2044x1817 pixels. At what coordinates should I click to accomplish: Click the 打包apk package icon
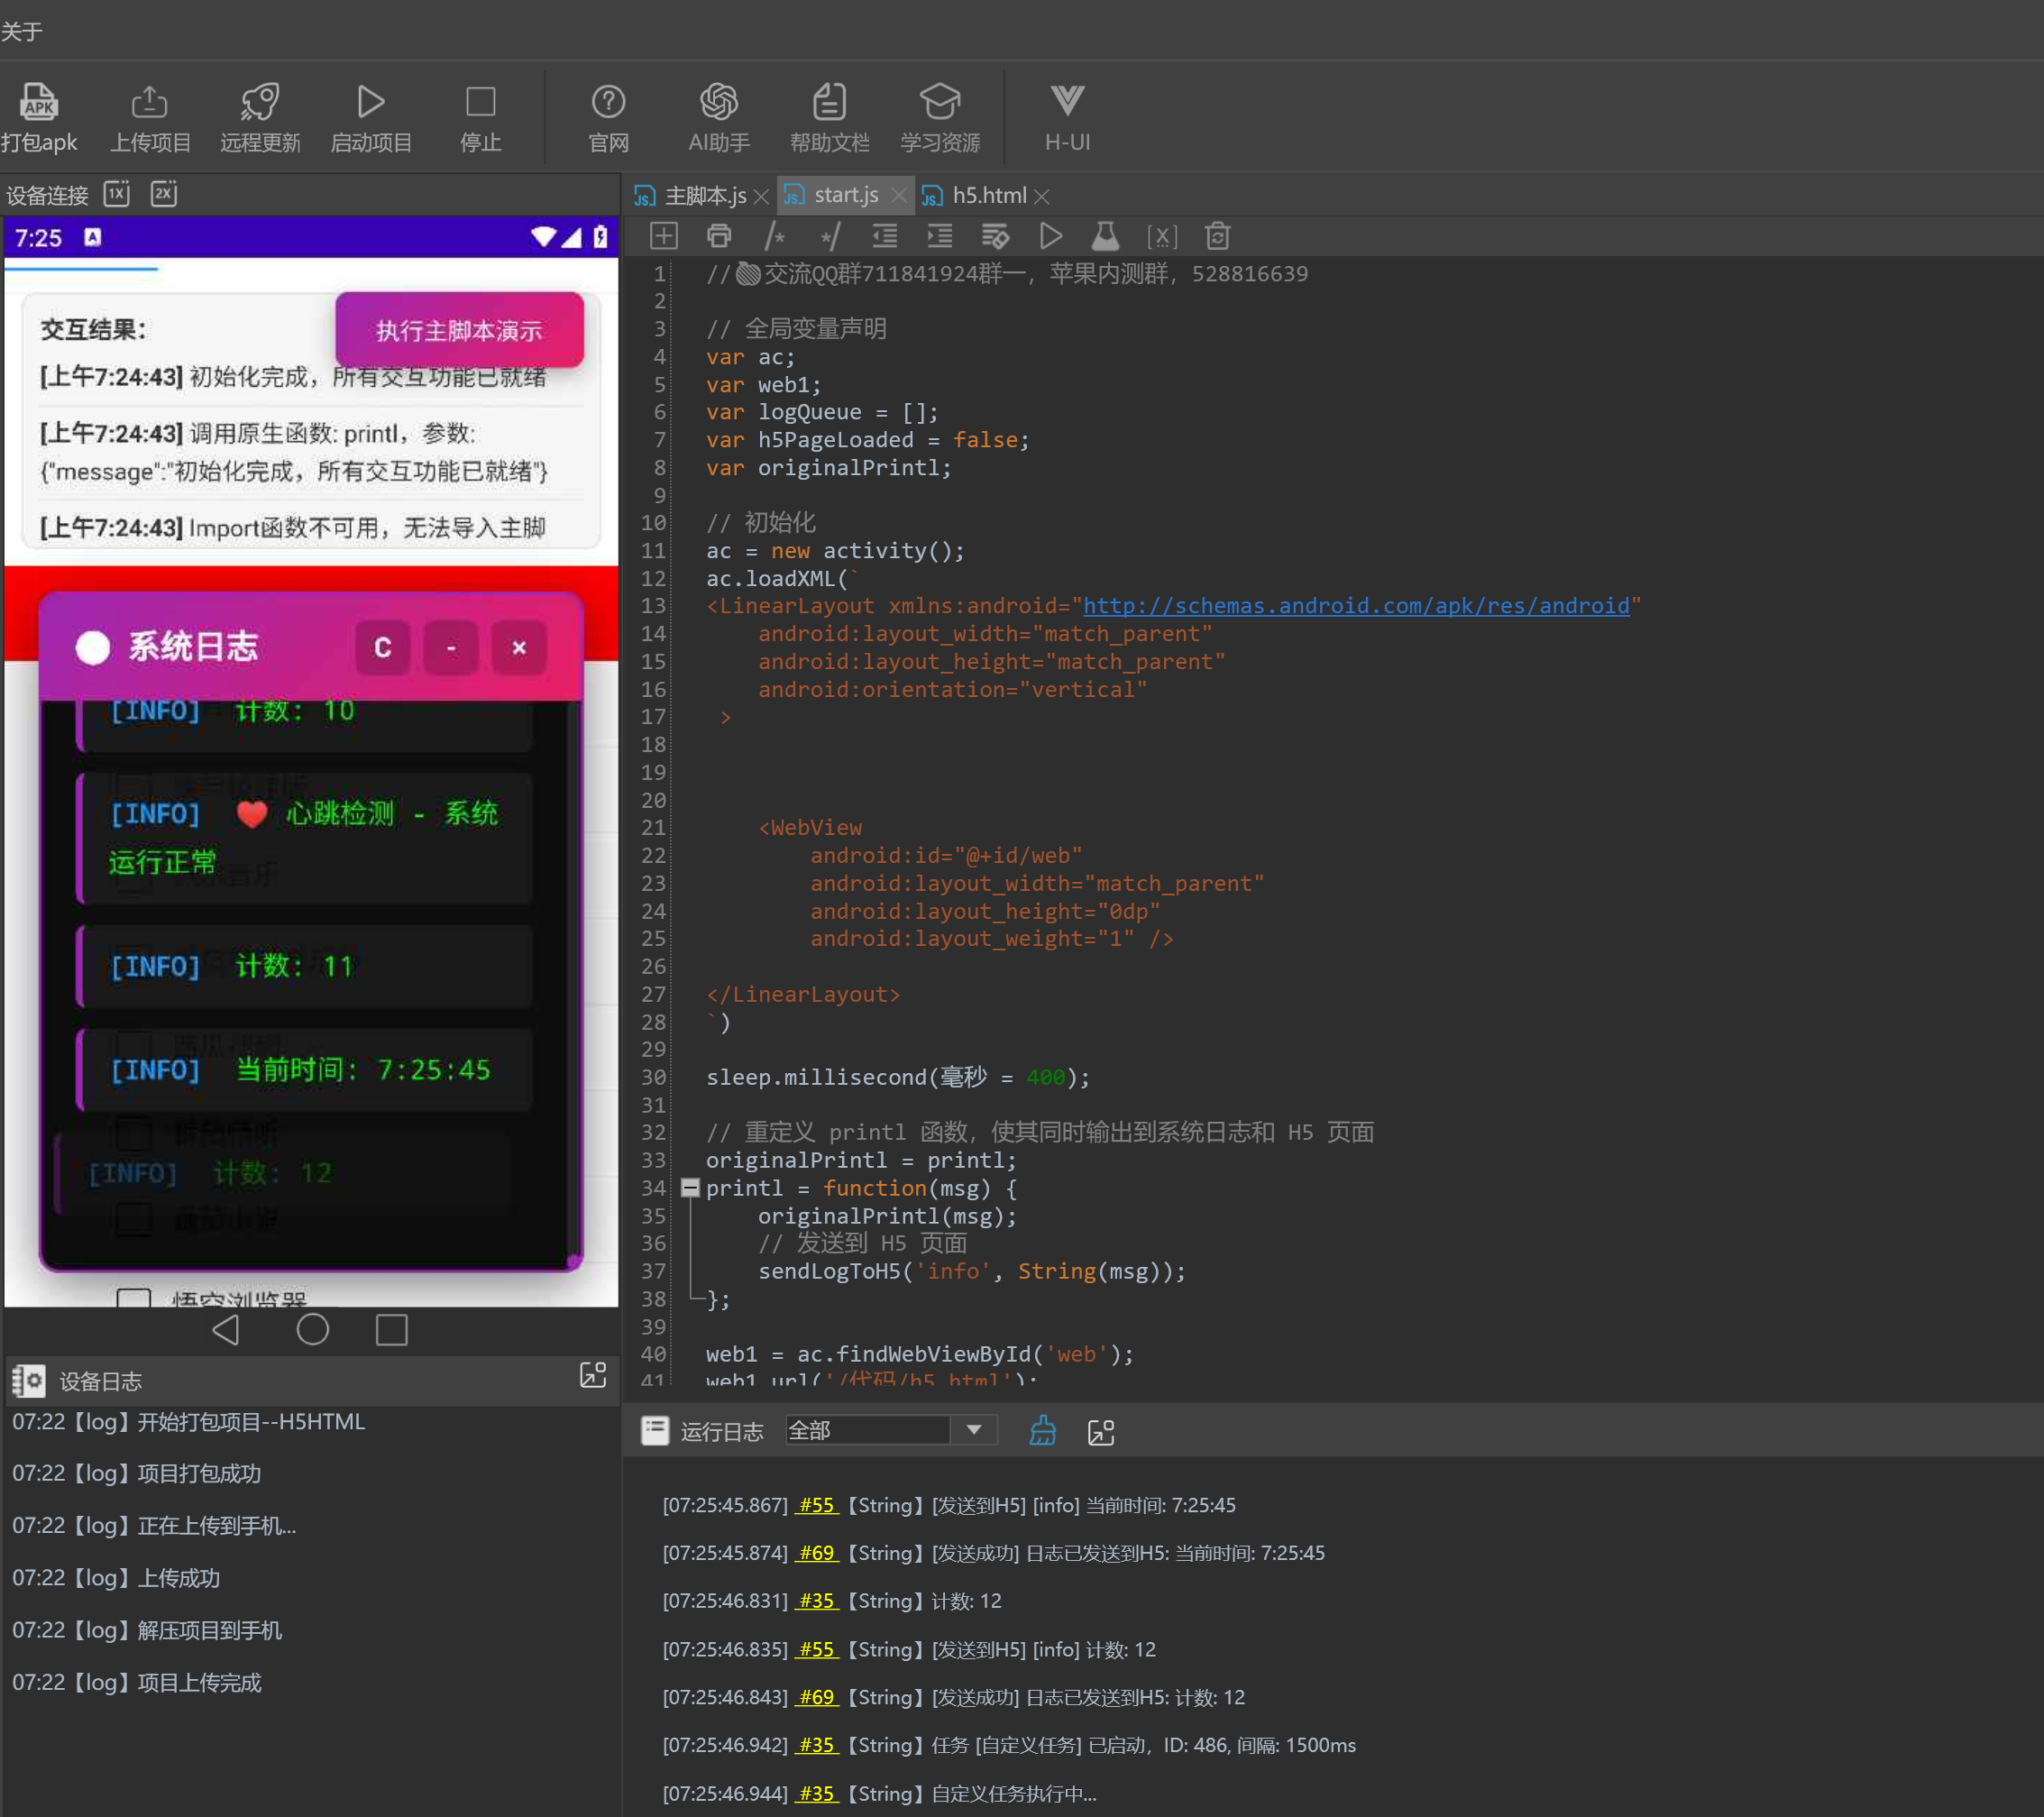click(38, 102)
